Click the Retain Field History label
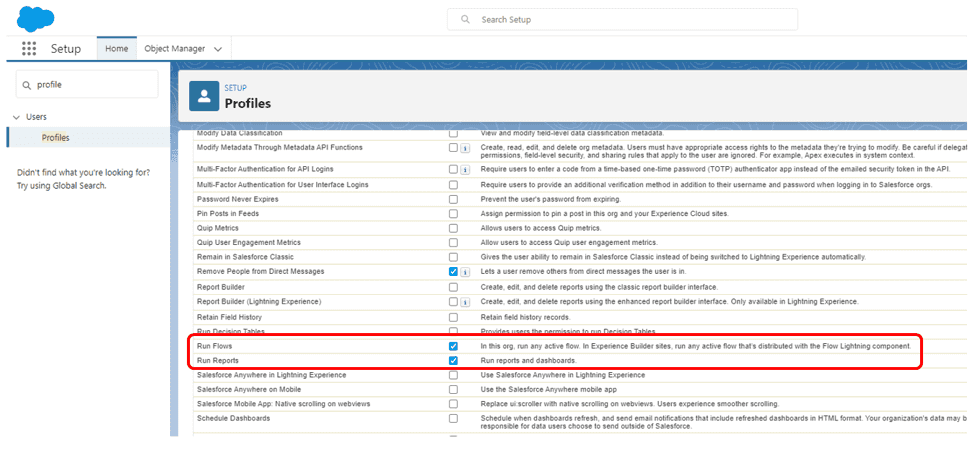Viewport: 975px width, 461px height. 230,317
